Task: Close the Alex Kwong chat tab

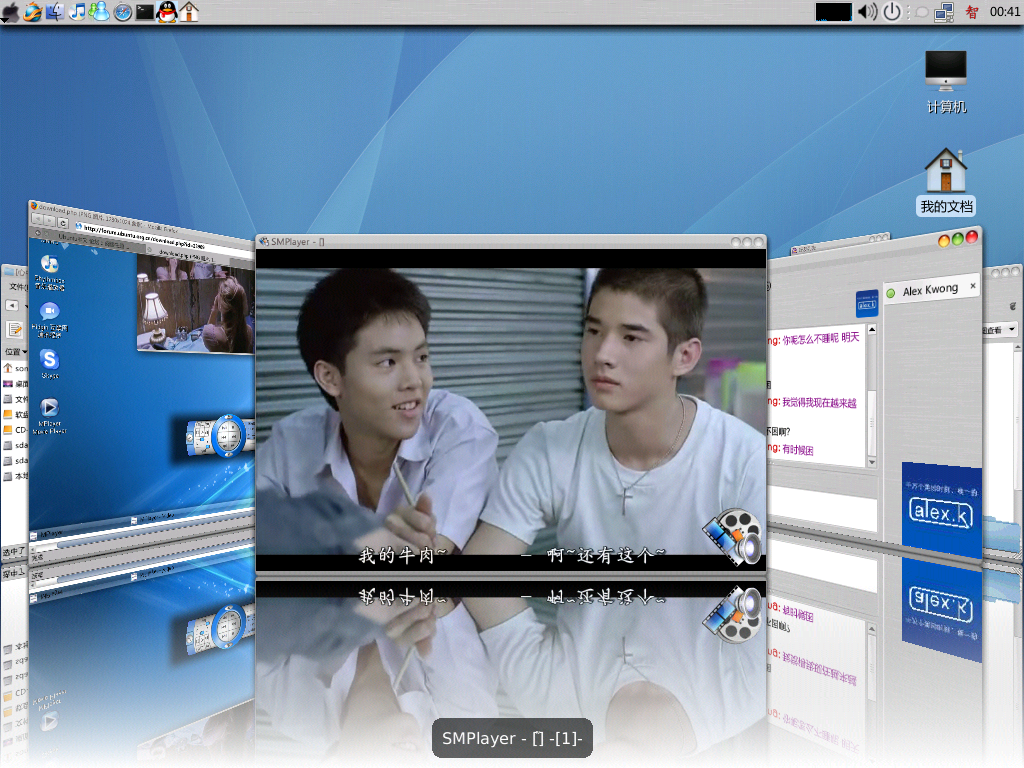Action: click(x=973, y=285)
